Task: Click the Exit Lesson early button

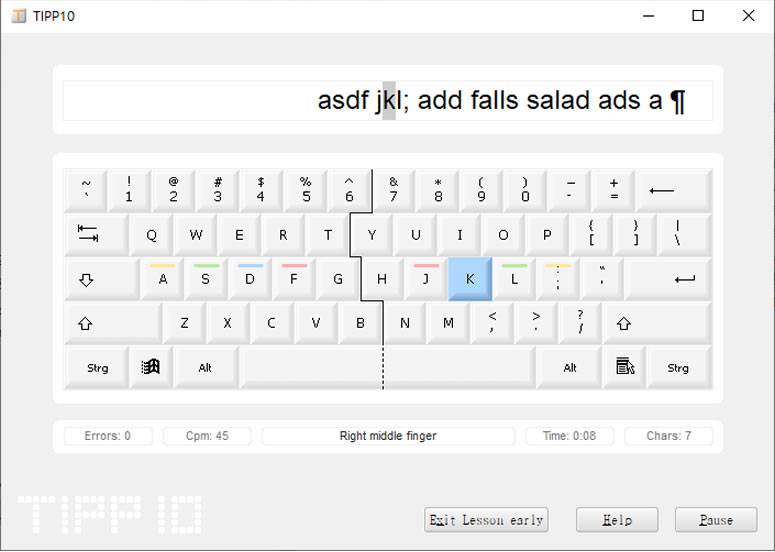Action: (x=486, y=520)
